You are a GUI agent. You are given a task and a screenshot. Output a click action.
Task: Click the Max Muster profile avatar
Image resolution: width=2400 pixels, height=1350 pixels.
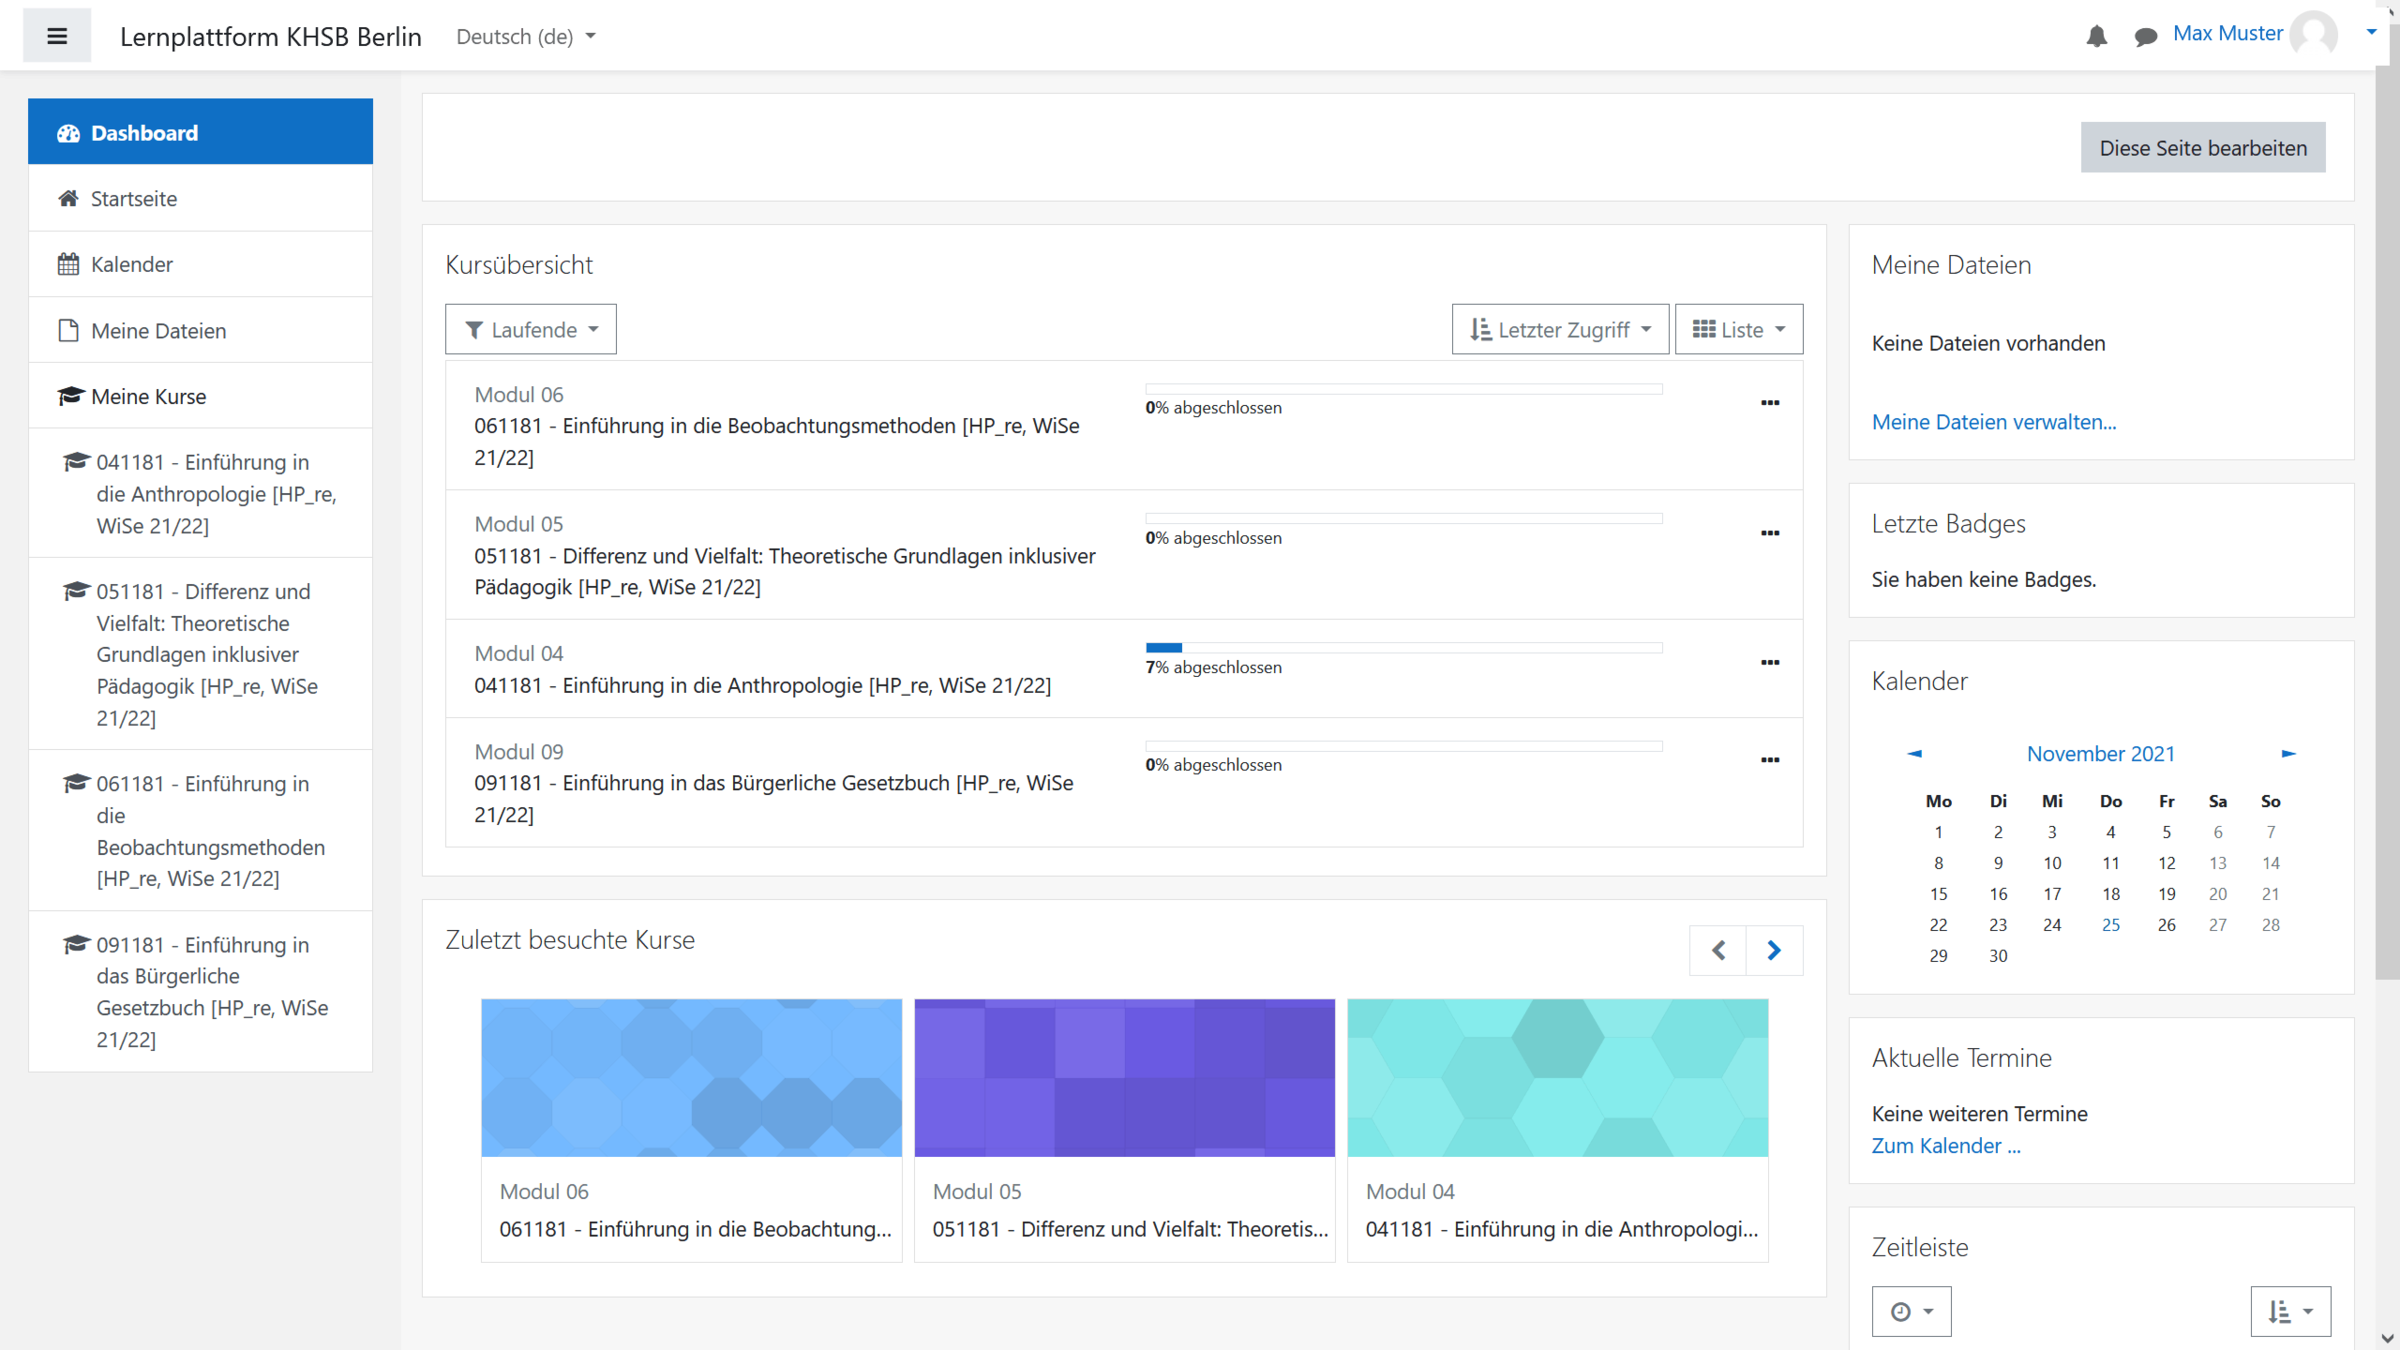point(2313,35)
